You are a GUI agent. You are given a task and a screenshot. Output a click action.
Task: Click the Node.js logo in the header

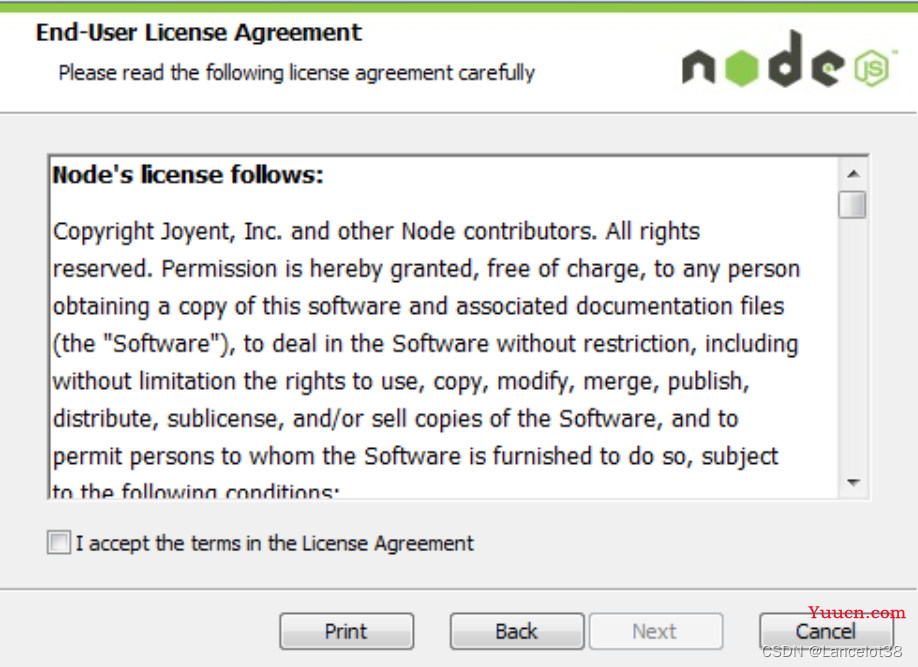(789, 59)
